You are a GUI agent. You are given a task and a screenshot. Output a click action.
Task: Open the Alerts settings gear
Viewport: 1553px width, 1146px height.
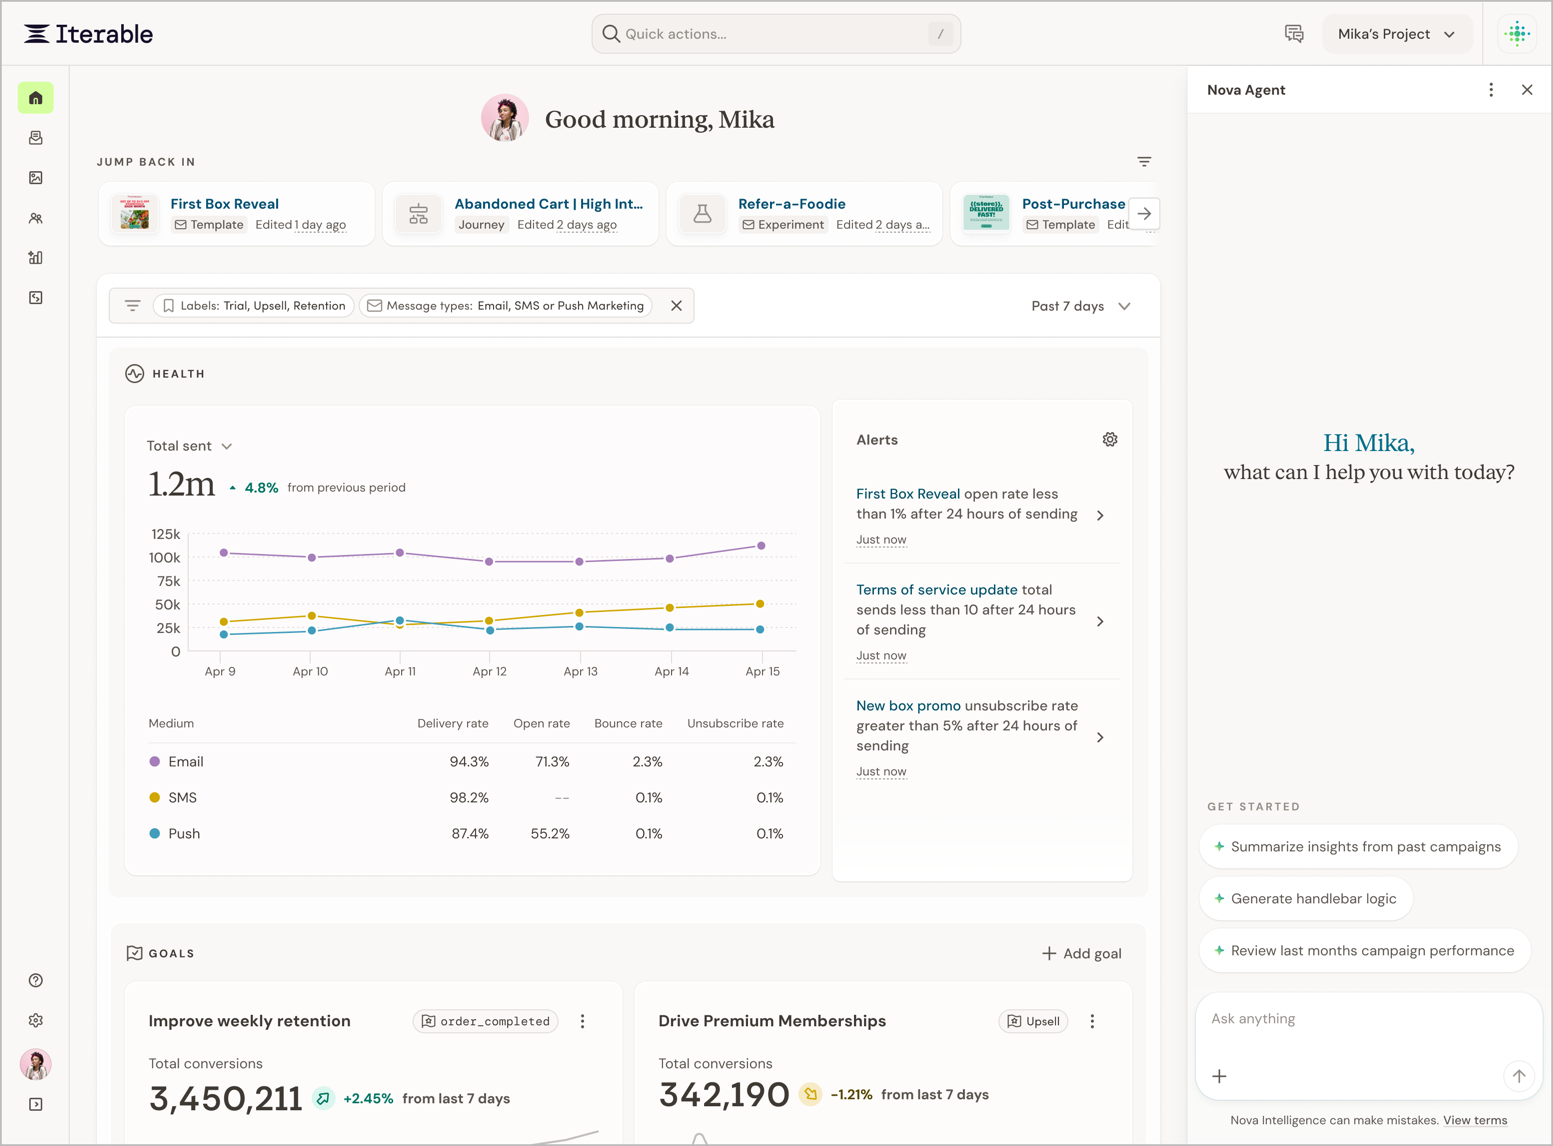1110,440
